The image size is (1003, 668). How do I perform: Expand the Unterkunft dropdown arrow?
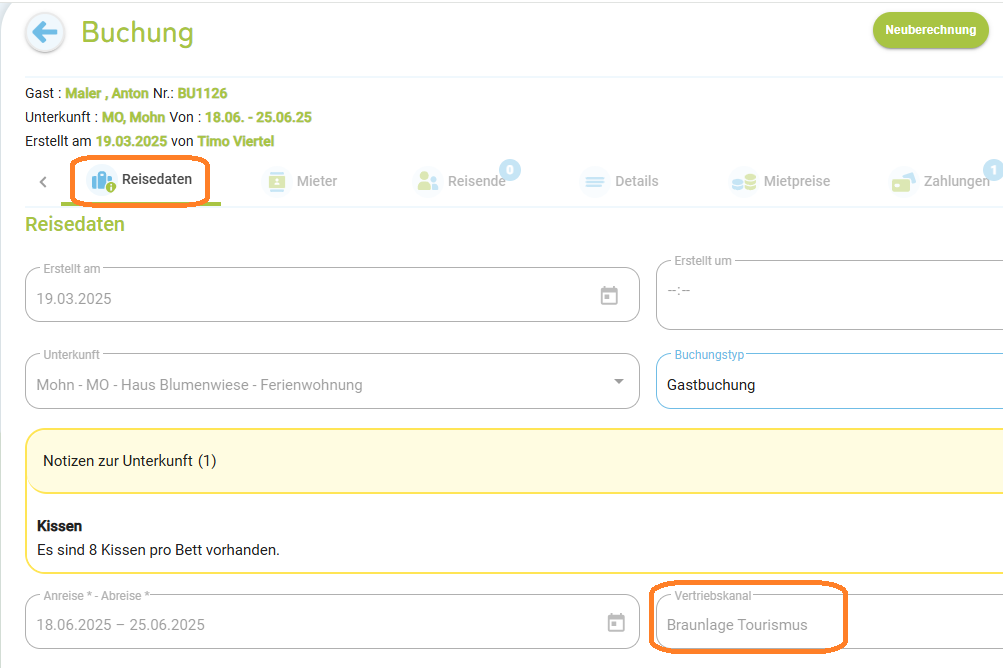pos(619,381)
